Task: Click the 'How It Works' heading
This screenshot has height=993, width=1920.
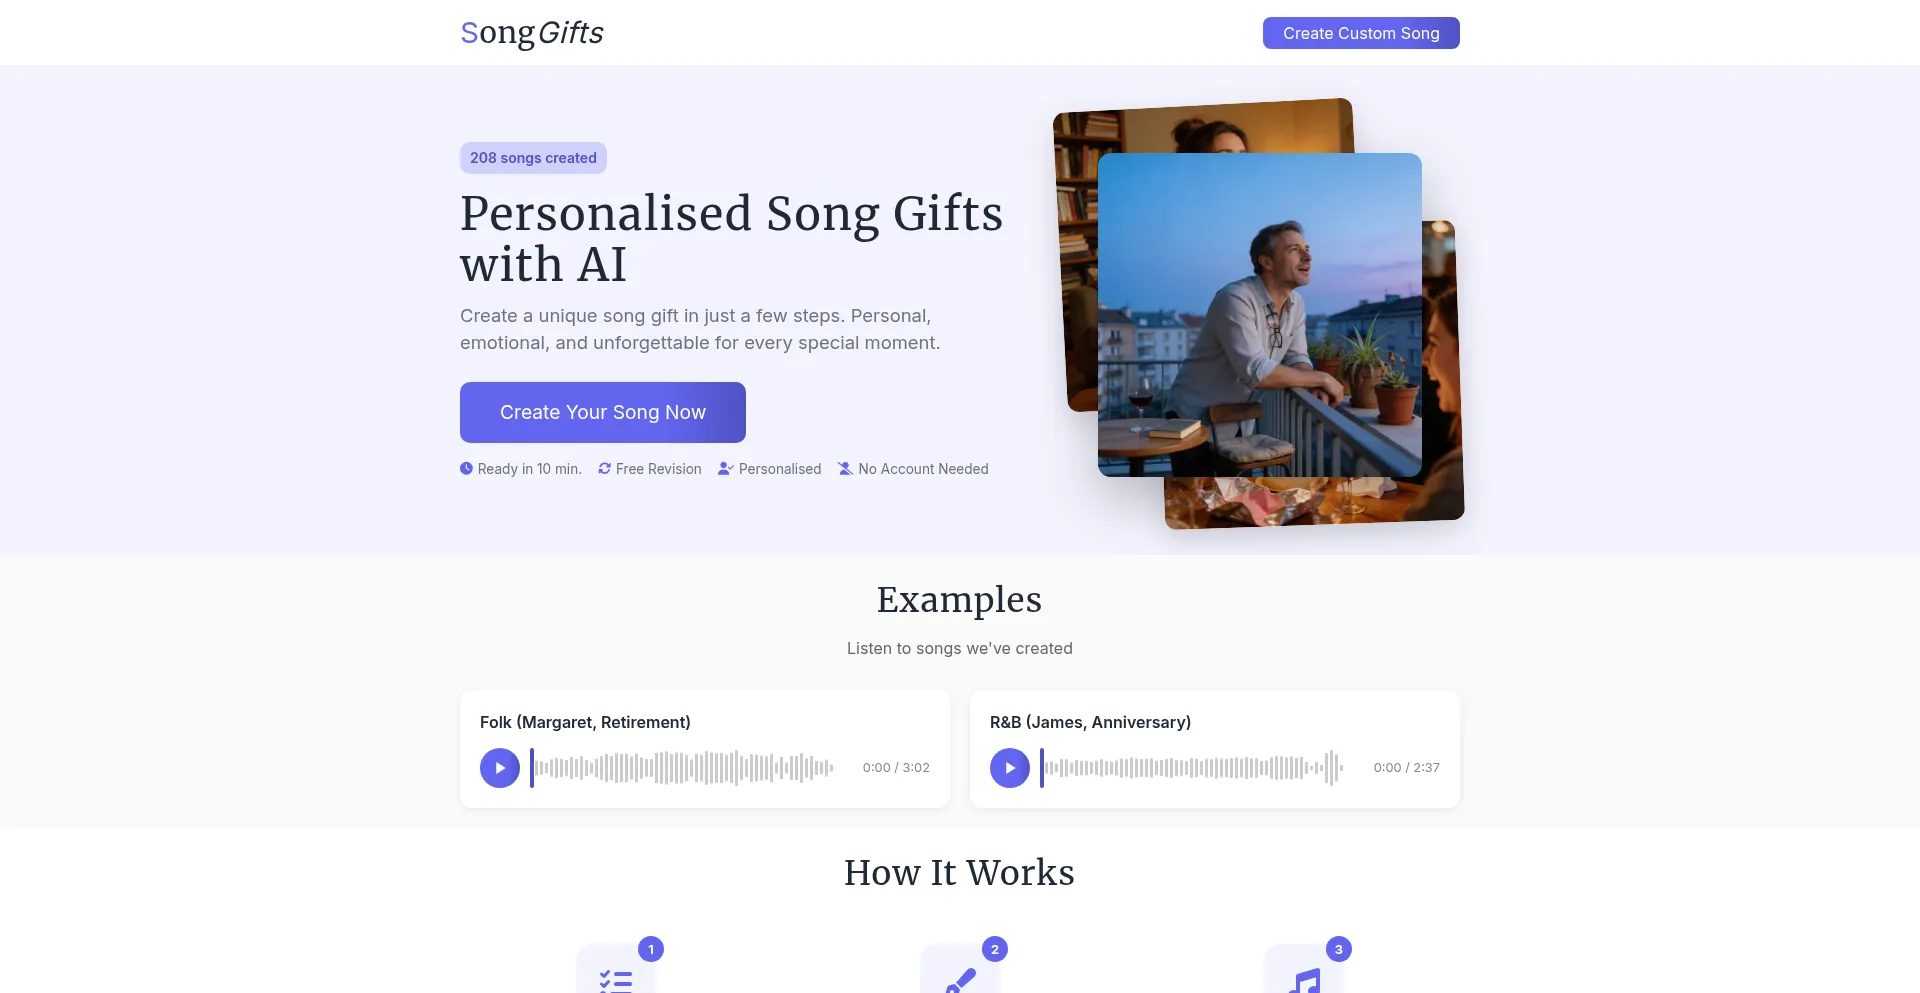Action: [x=959, y=873]
